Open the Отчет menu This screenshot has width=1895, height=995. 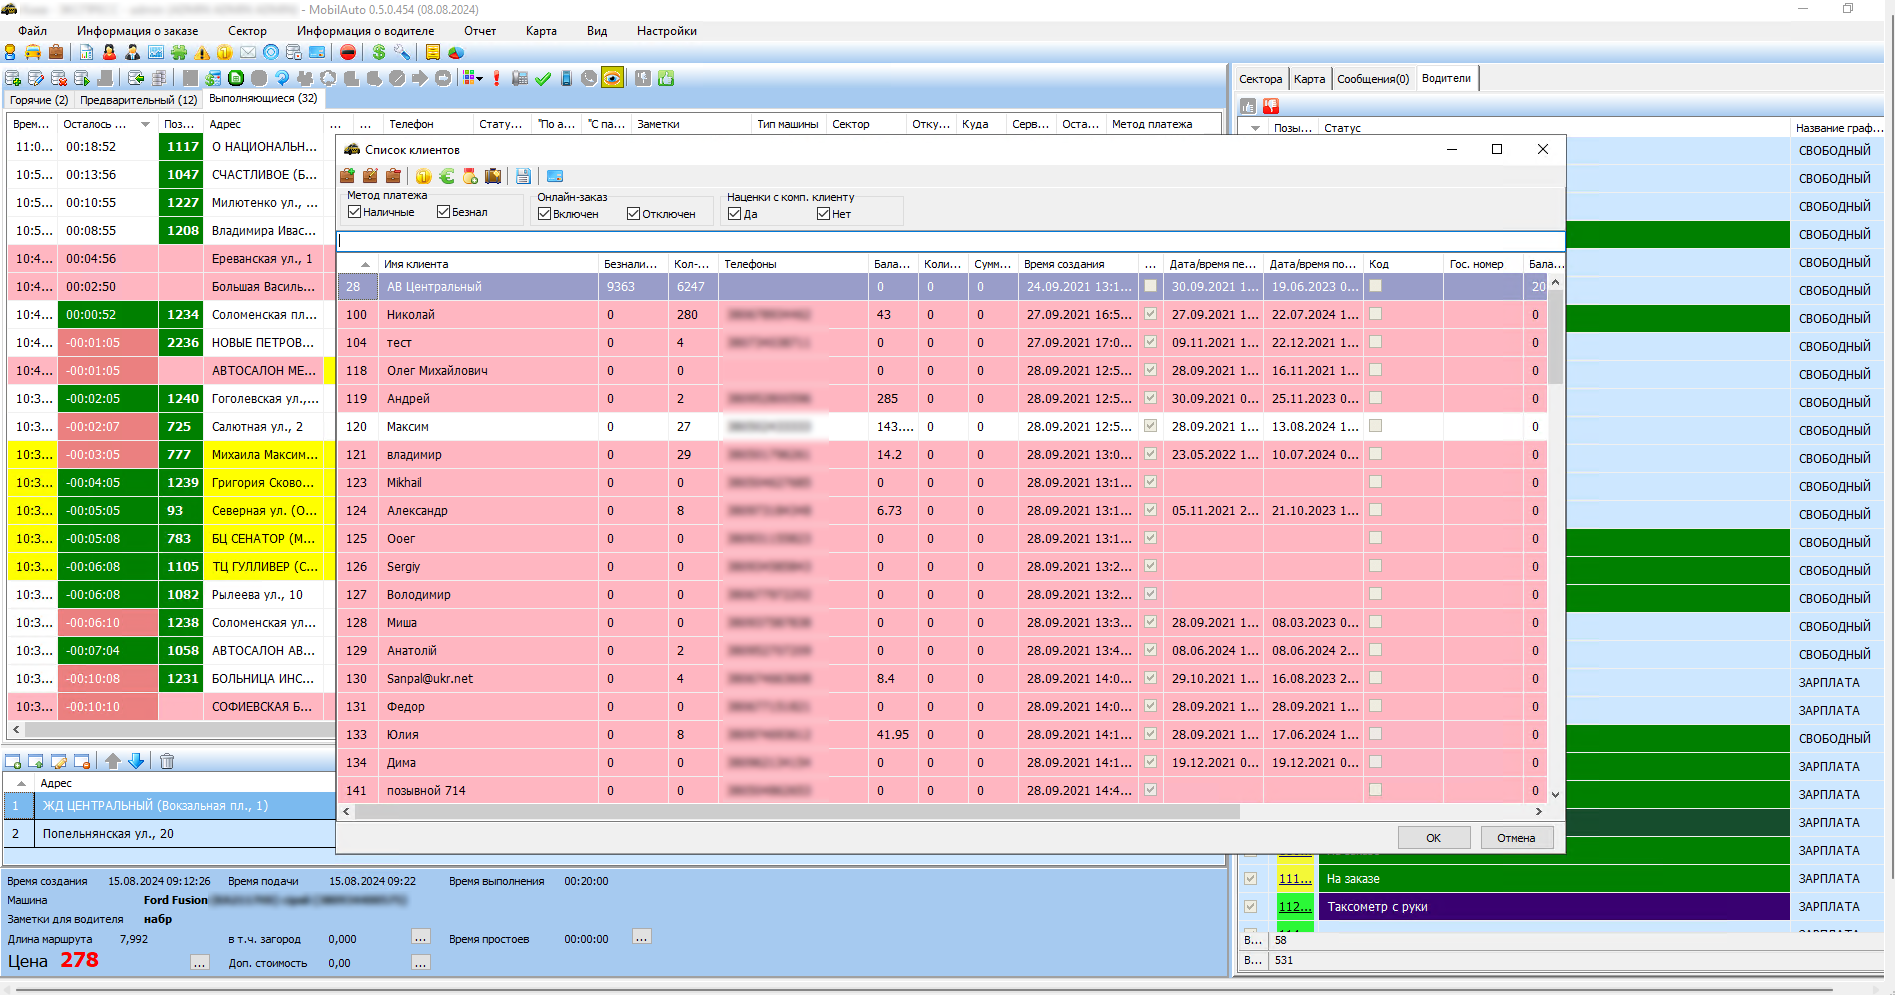click(479, 31)
